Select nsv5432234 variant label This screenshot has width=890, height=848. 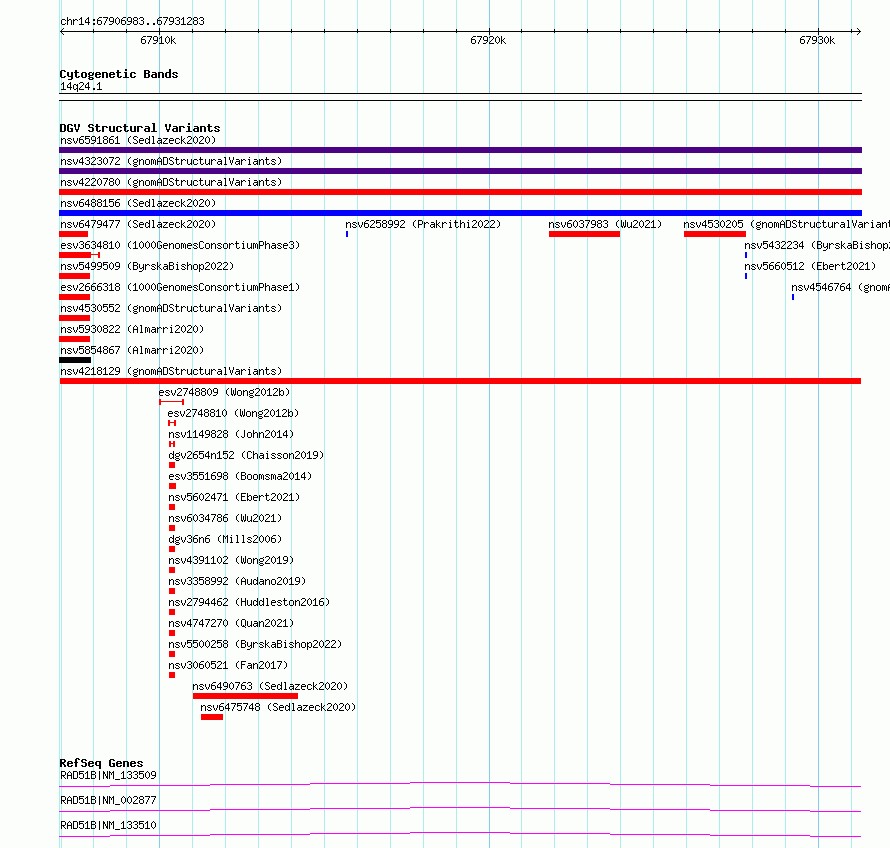[x=817, y=245]
